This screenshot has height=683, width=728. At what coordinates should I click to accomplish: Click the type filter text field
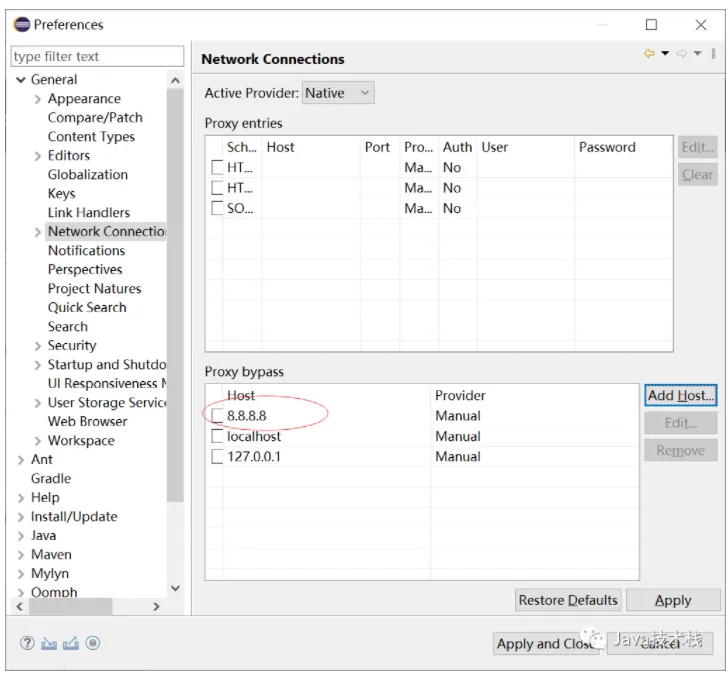coord(97,57)
